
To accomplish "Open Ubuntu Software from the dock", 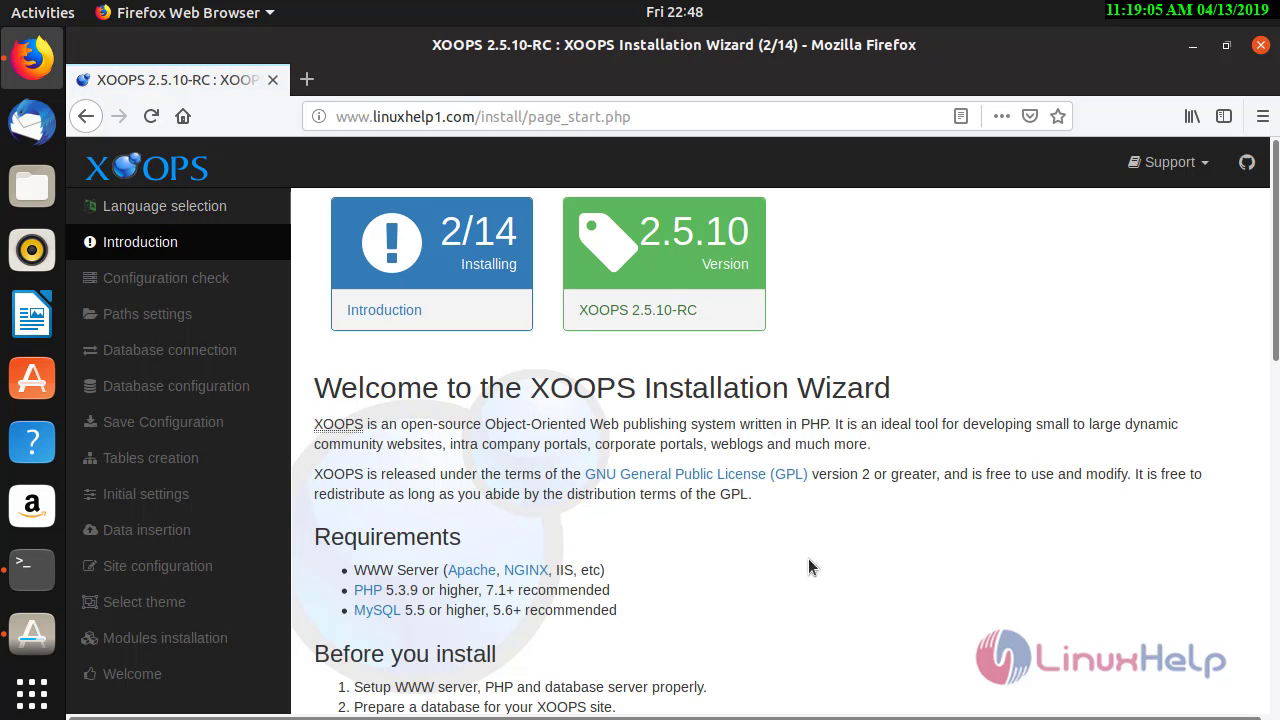I will 32,378.
